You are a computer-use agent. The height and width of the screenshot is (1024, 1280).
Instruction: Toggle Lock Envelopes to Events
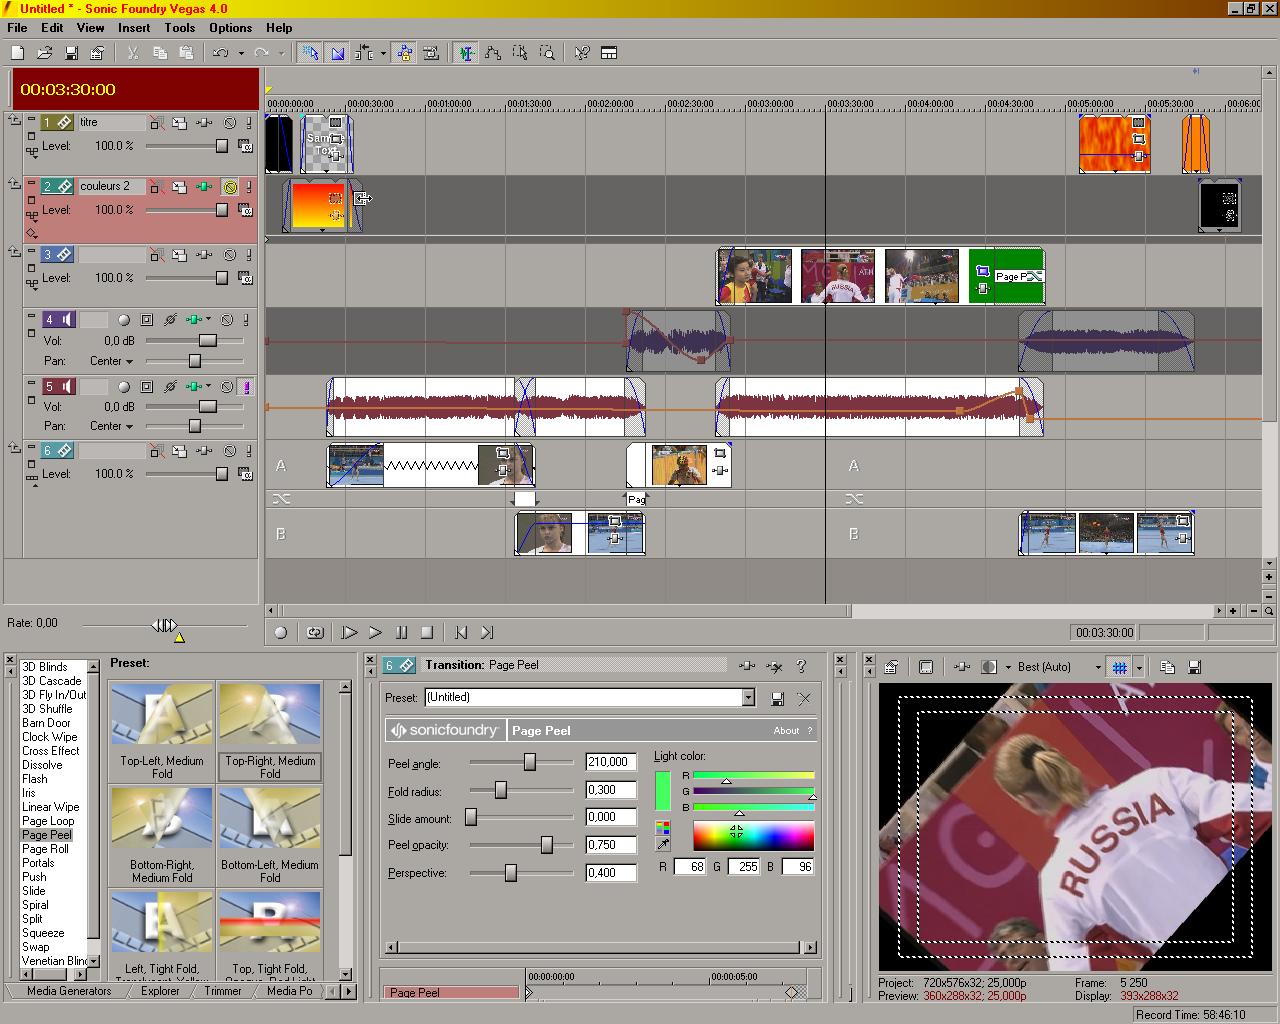404,53
